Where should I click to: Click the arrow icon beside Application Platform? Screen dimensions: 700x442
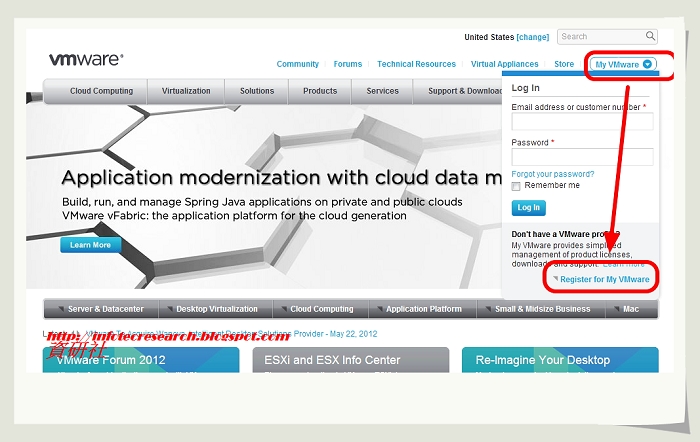click(380, 309)
